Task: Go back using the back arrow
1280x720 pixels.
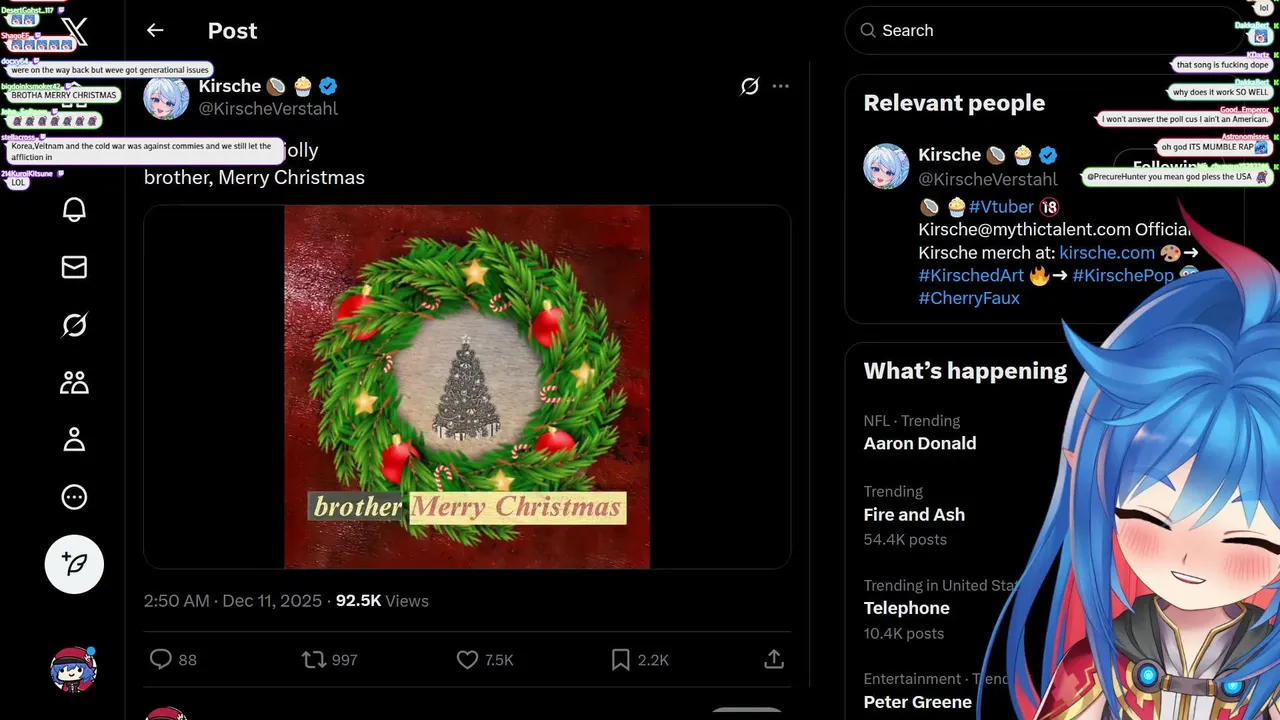Action: [155, 30]
